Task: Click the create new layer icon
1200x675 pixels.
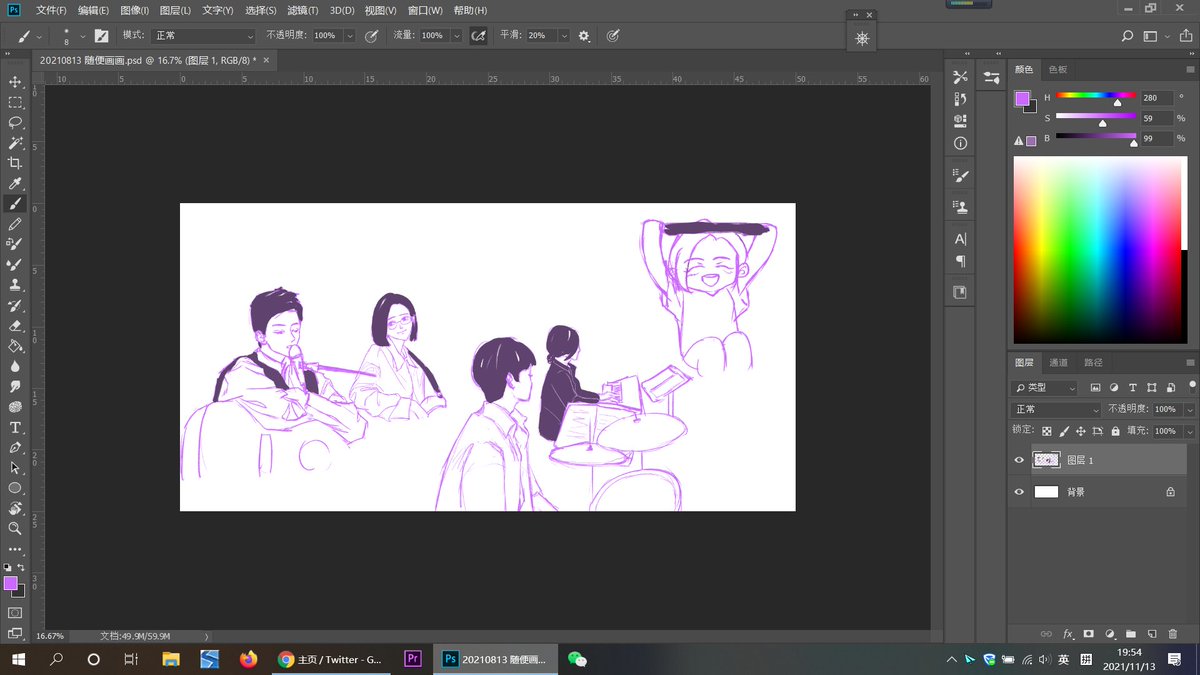Action: click(1152, 634)
